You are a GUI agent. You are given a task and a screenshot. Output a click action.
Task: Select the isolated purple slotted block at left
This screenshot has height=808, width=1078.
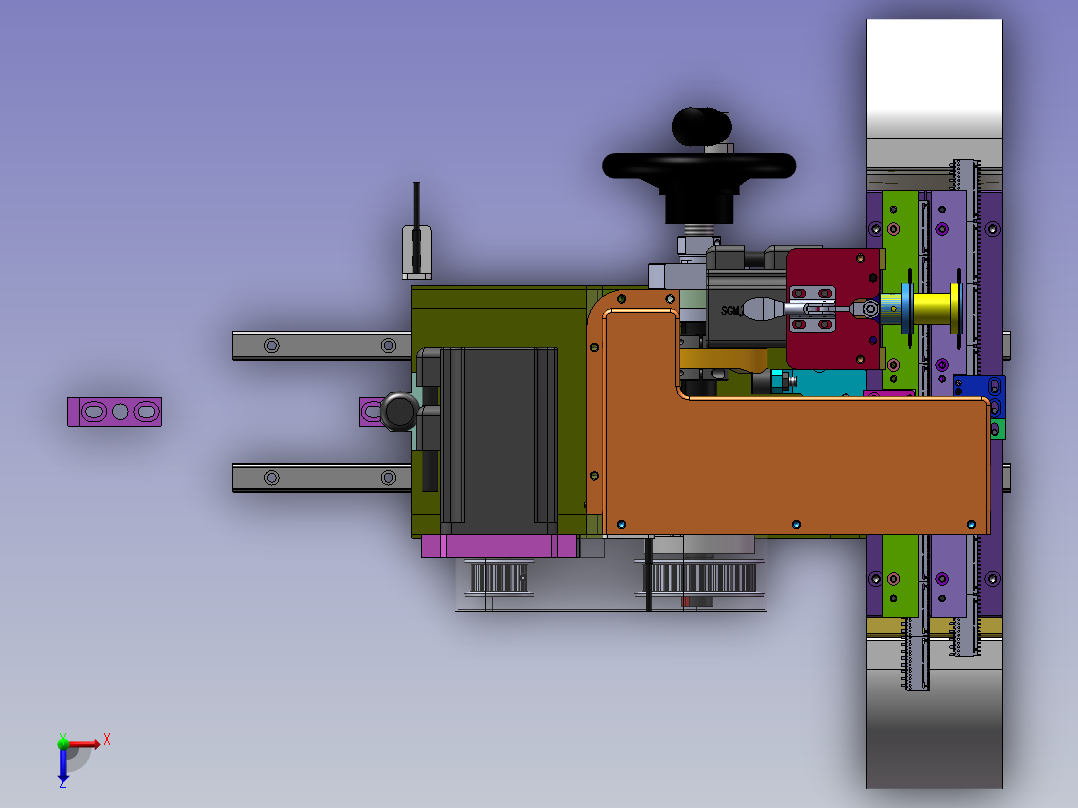[x=114, y=412]
